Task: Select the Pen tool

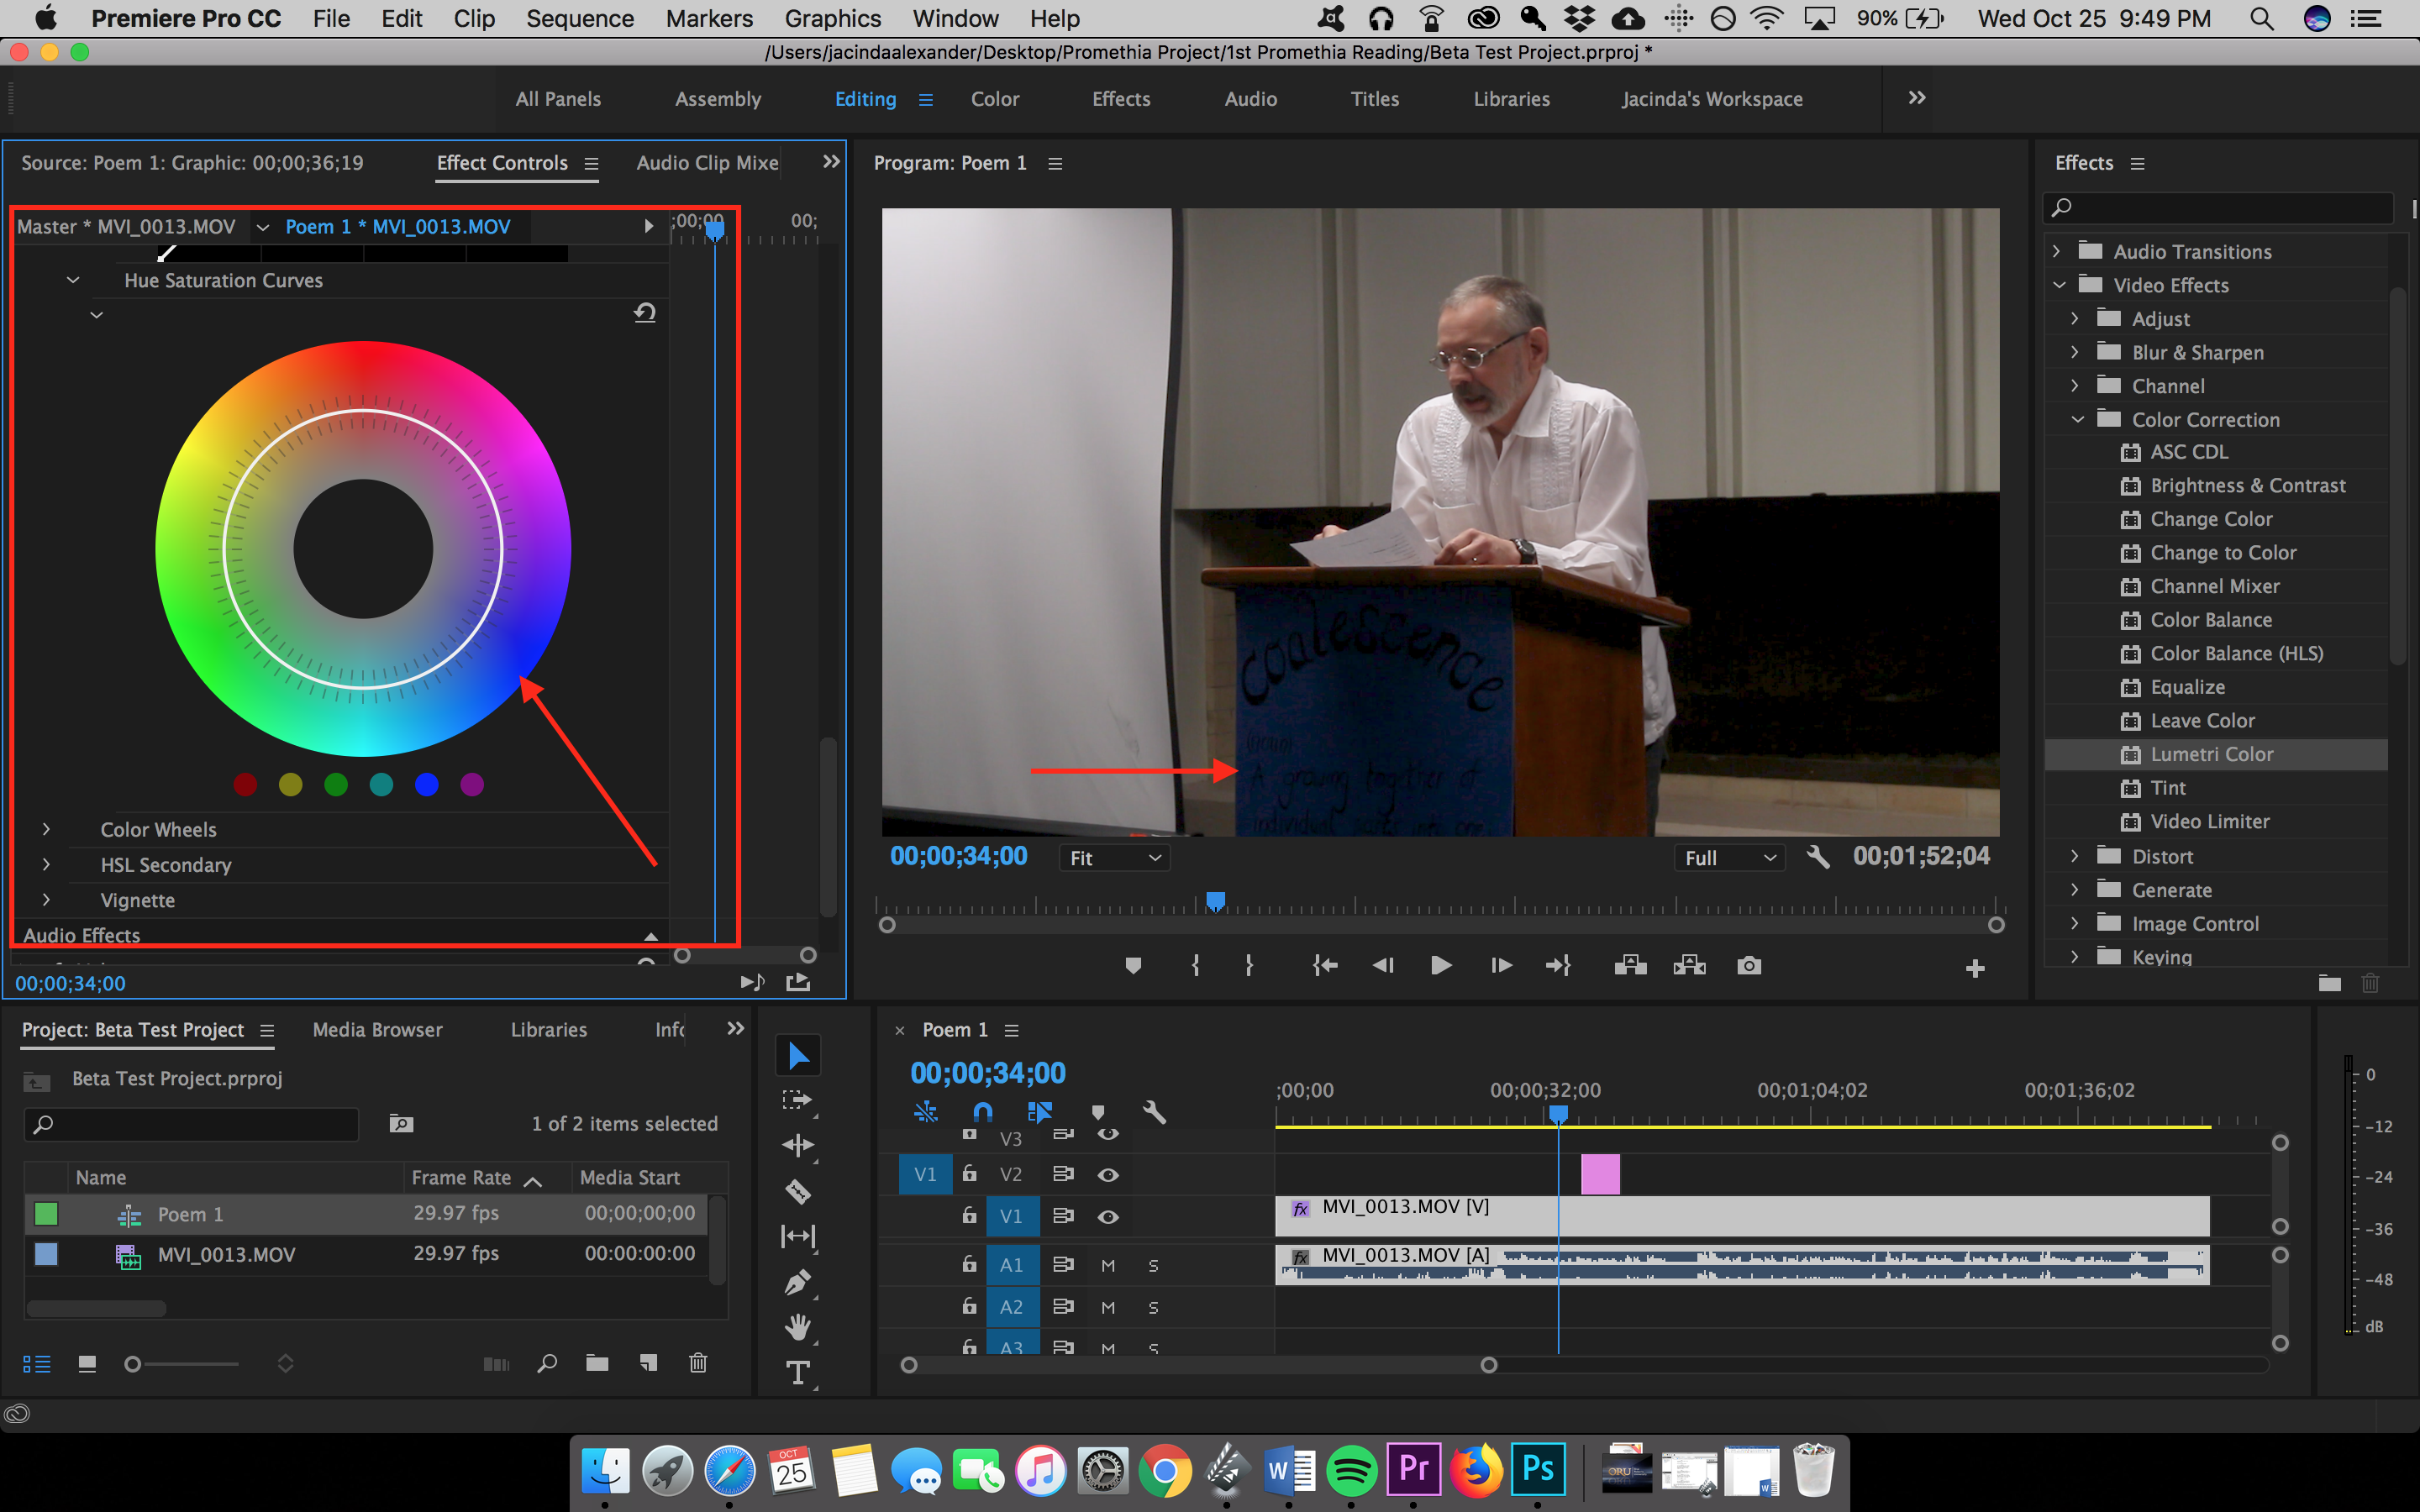Action: (797, 1282)
